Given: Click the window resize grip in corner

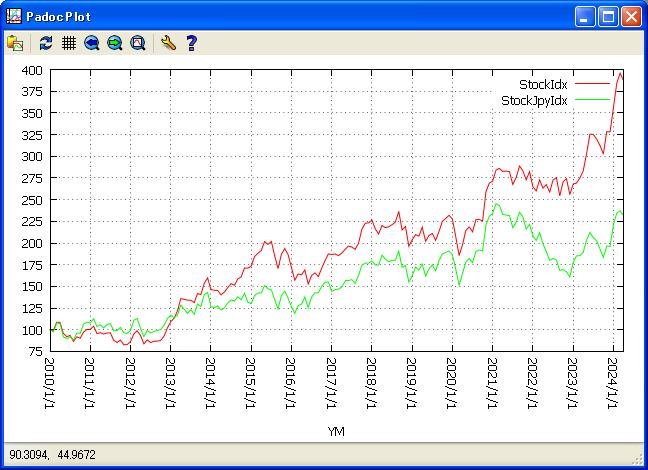Looking at the screenshot, I should (638, 460).
